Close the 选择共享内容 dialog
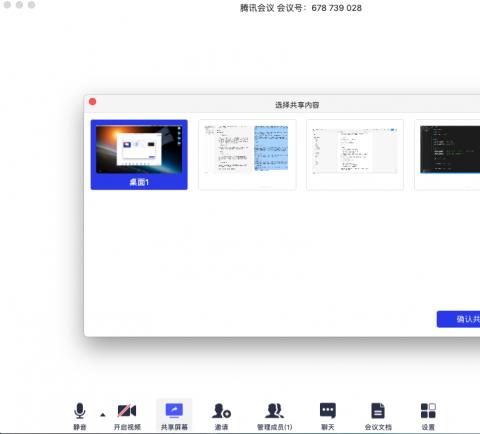This screenshot has height=434, width=480. [93, 102]
